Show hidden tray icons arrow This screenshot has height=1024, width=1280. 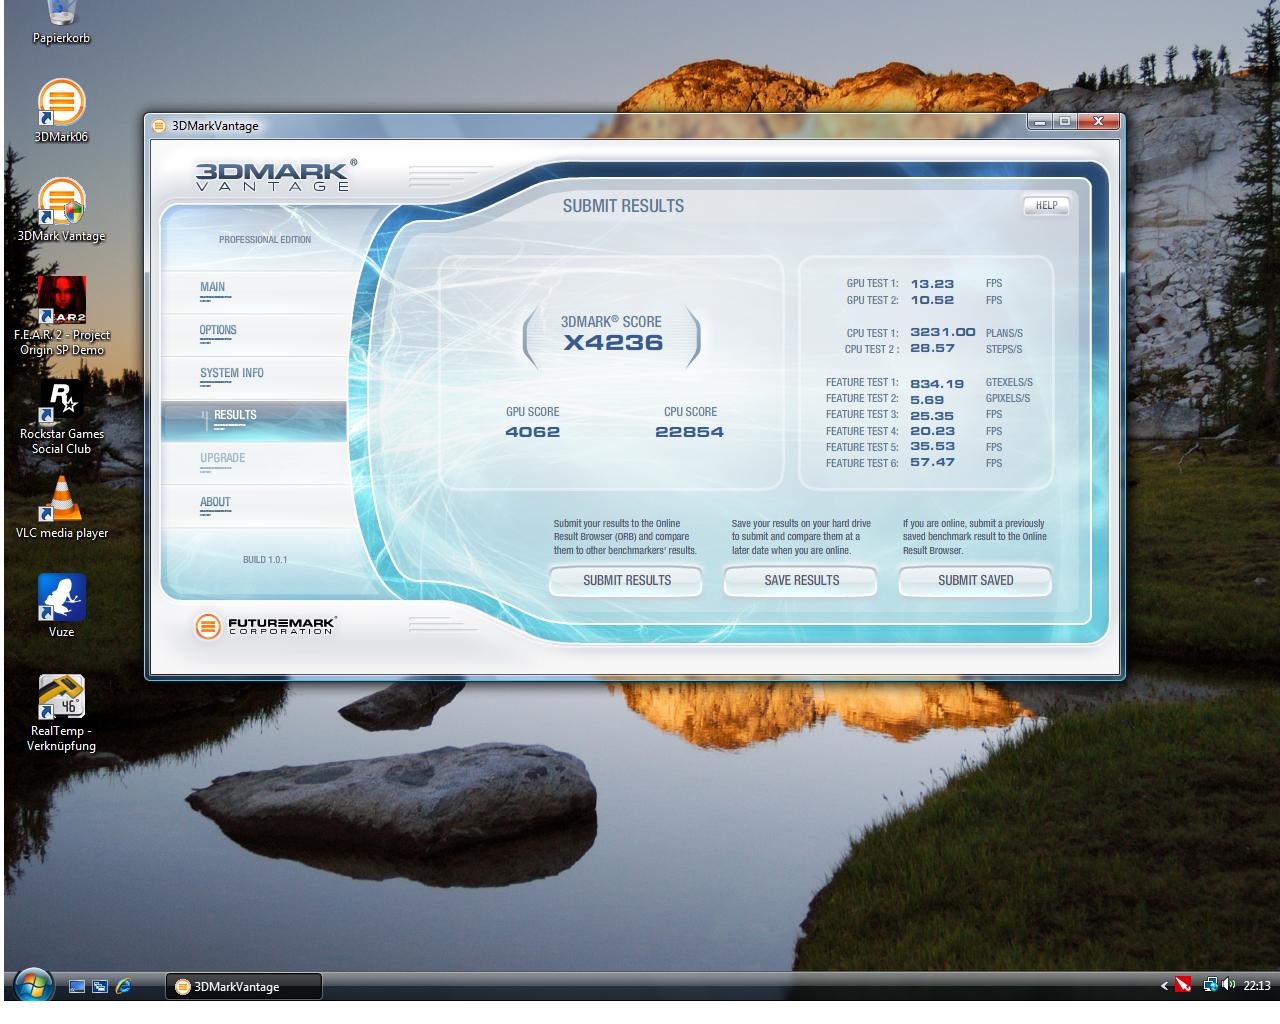pos(1164,986)
